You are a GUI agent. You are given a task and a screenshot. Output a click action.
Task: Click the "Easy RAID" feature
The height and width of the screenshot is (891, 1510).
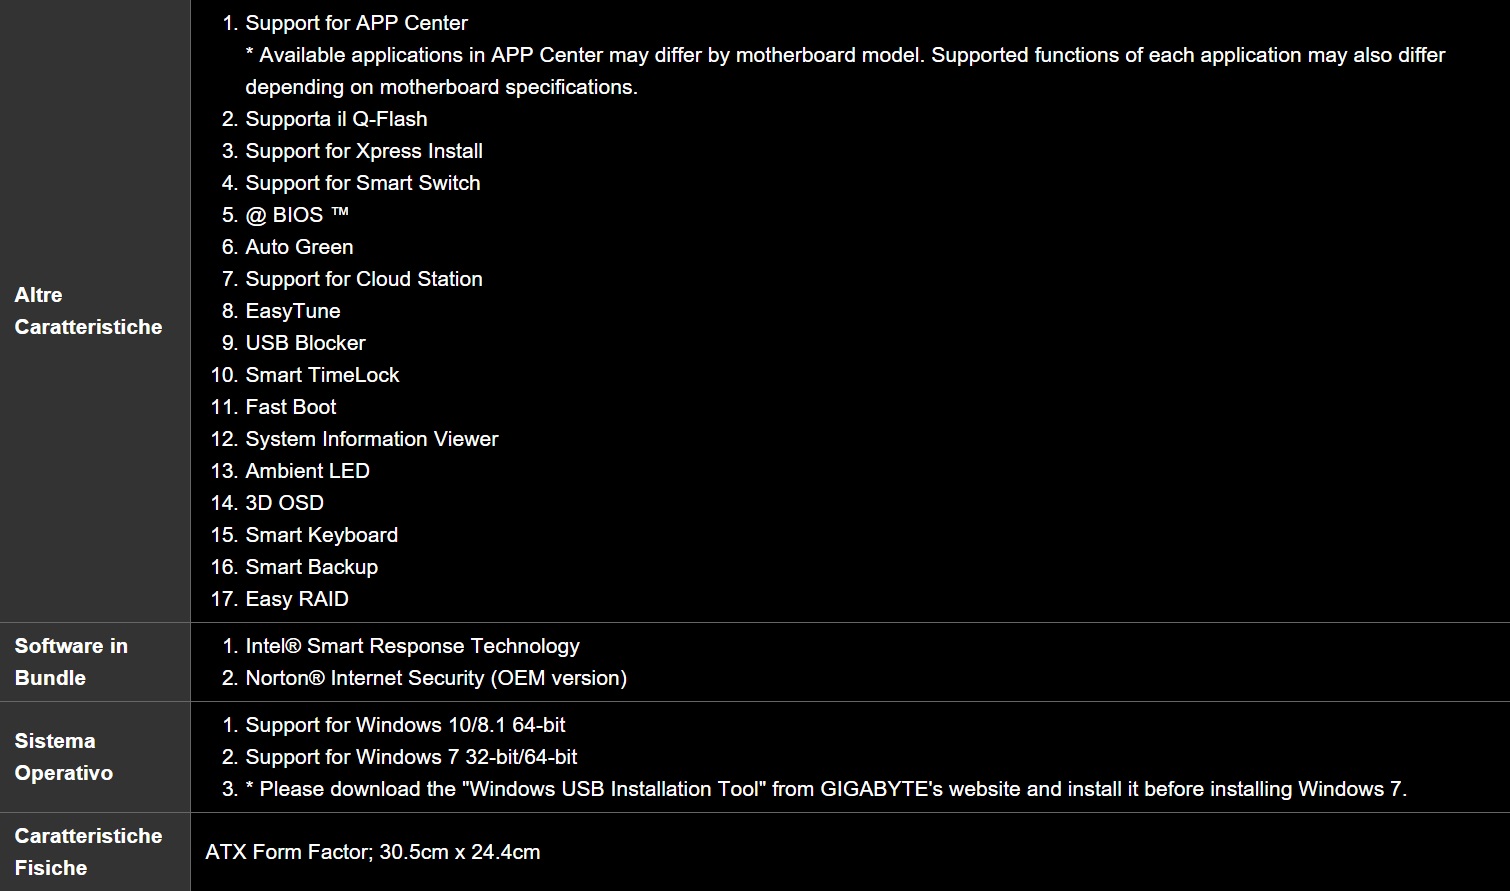[x=297, y=599]
